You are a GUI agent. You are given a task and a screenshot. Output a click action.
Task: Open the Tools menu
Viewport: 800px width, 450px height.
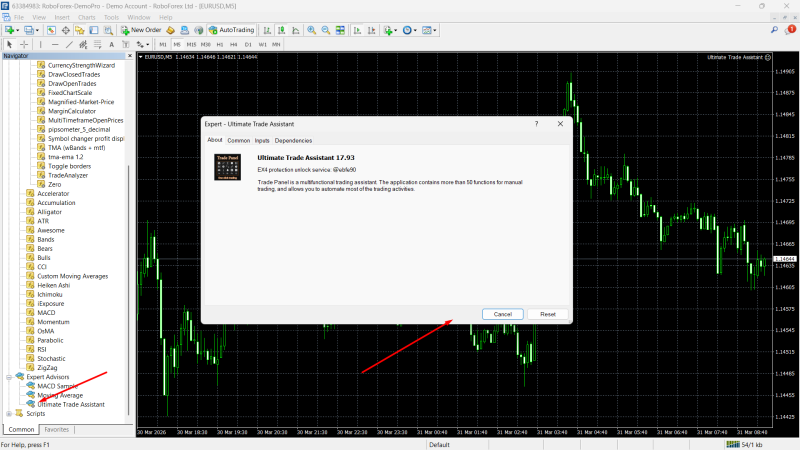(x=111, y=17)
